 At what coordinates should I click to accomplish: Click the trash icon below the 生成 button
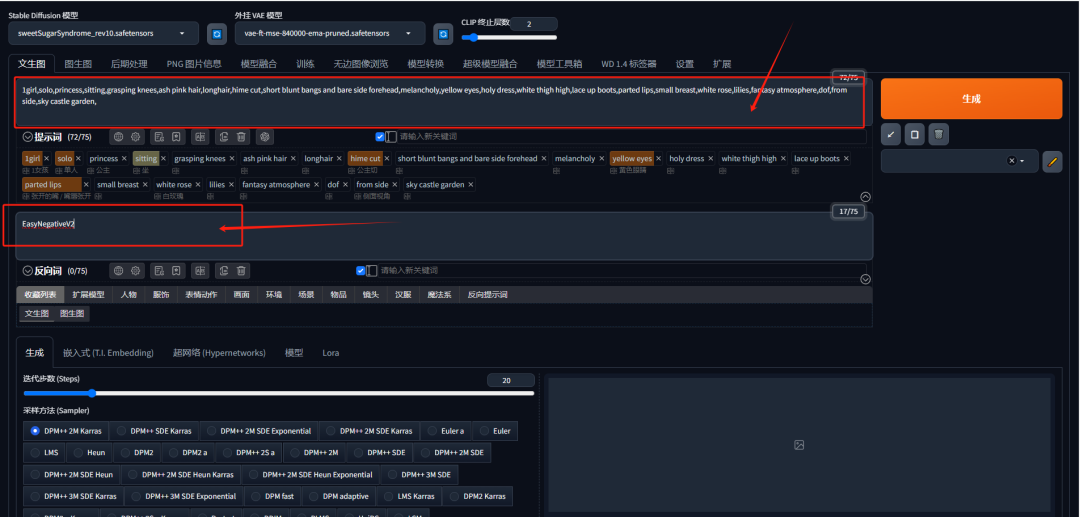click(938, 134)
